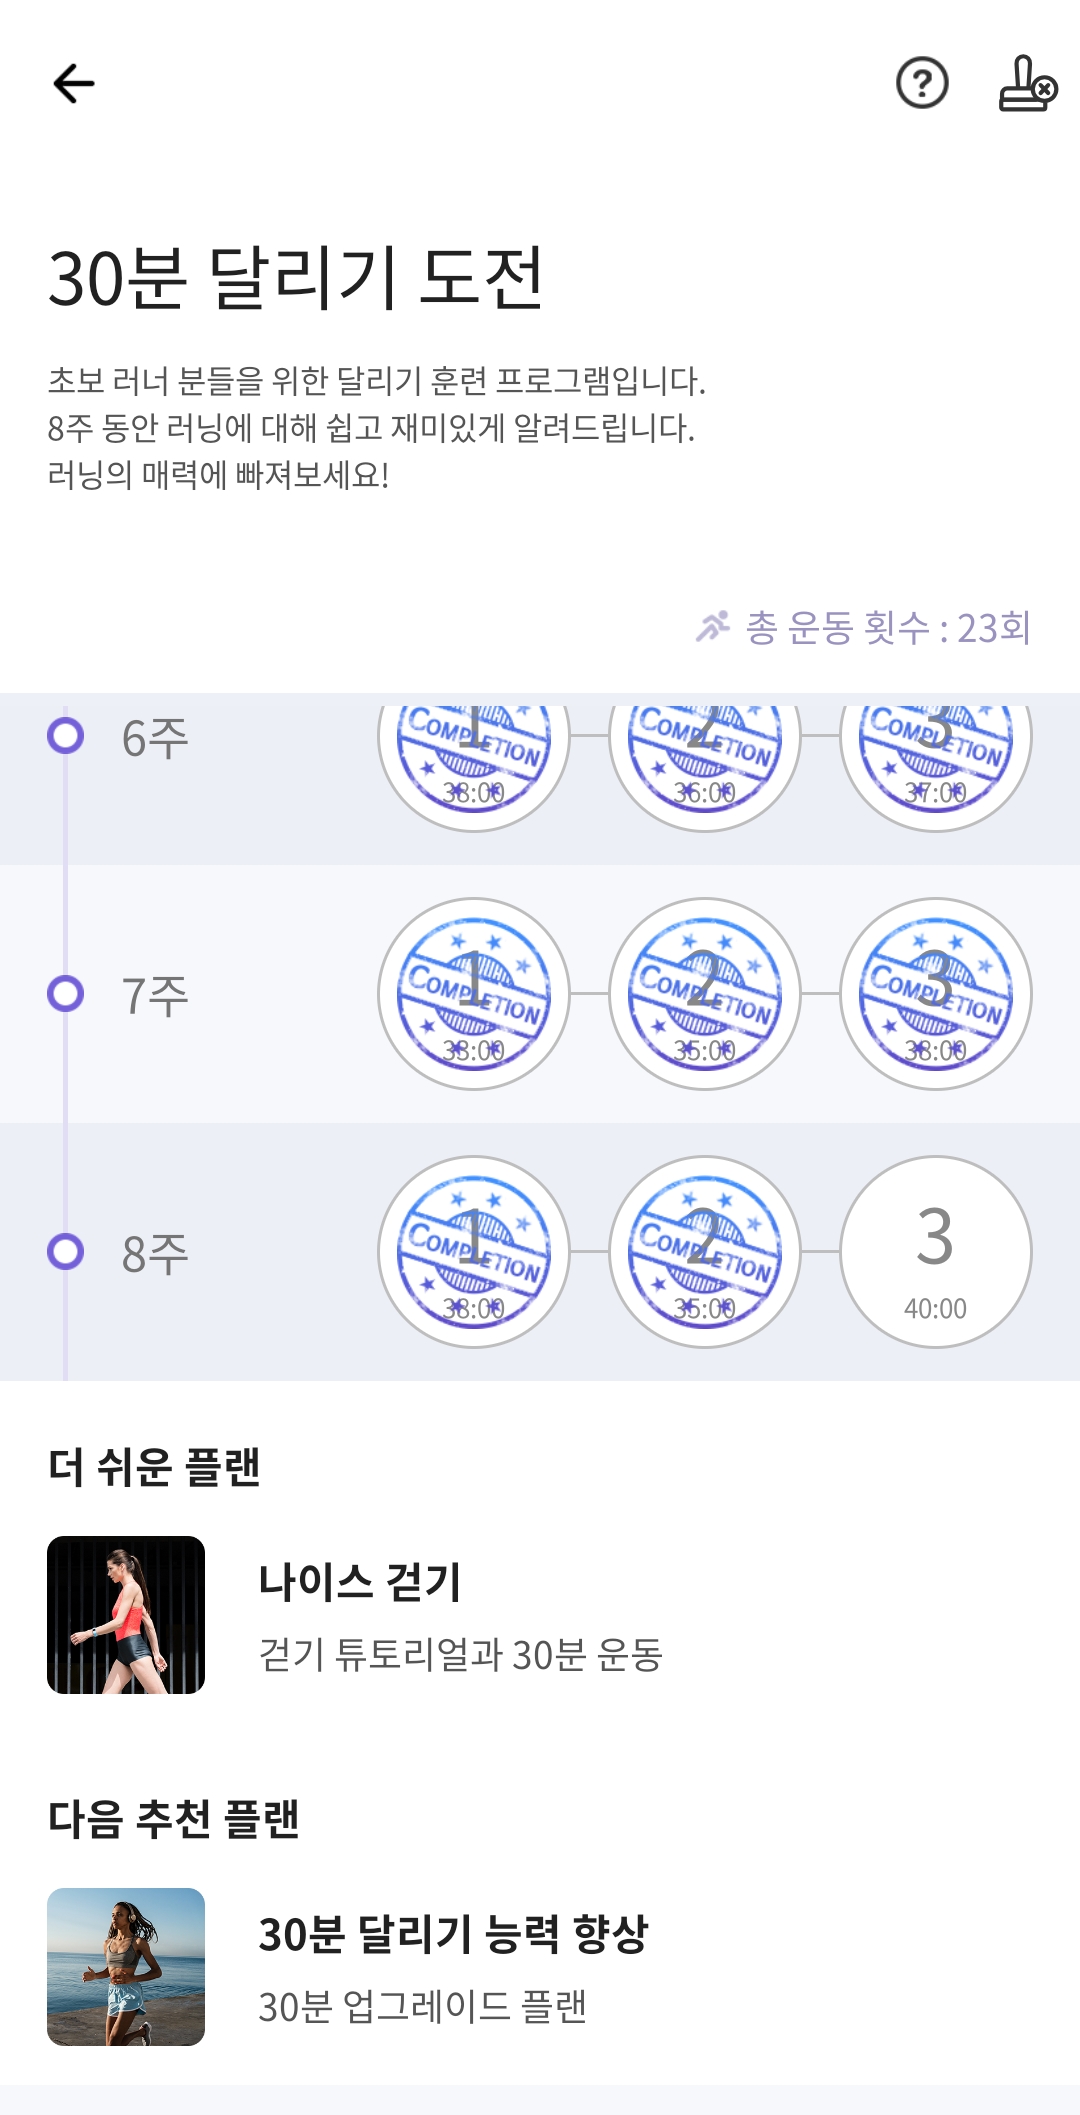Open the 나이스 걷기 plan title
This screenshot has height=2115, width=1080.
(360, 1582)
